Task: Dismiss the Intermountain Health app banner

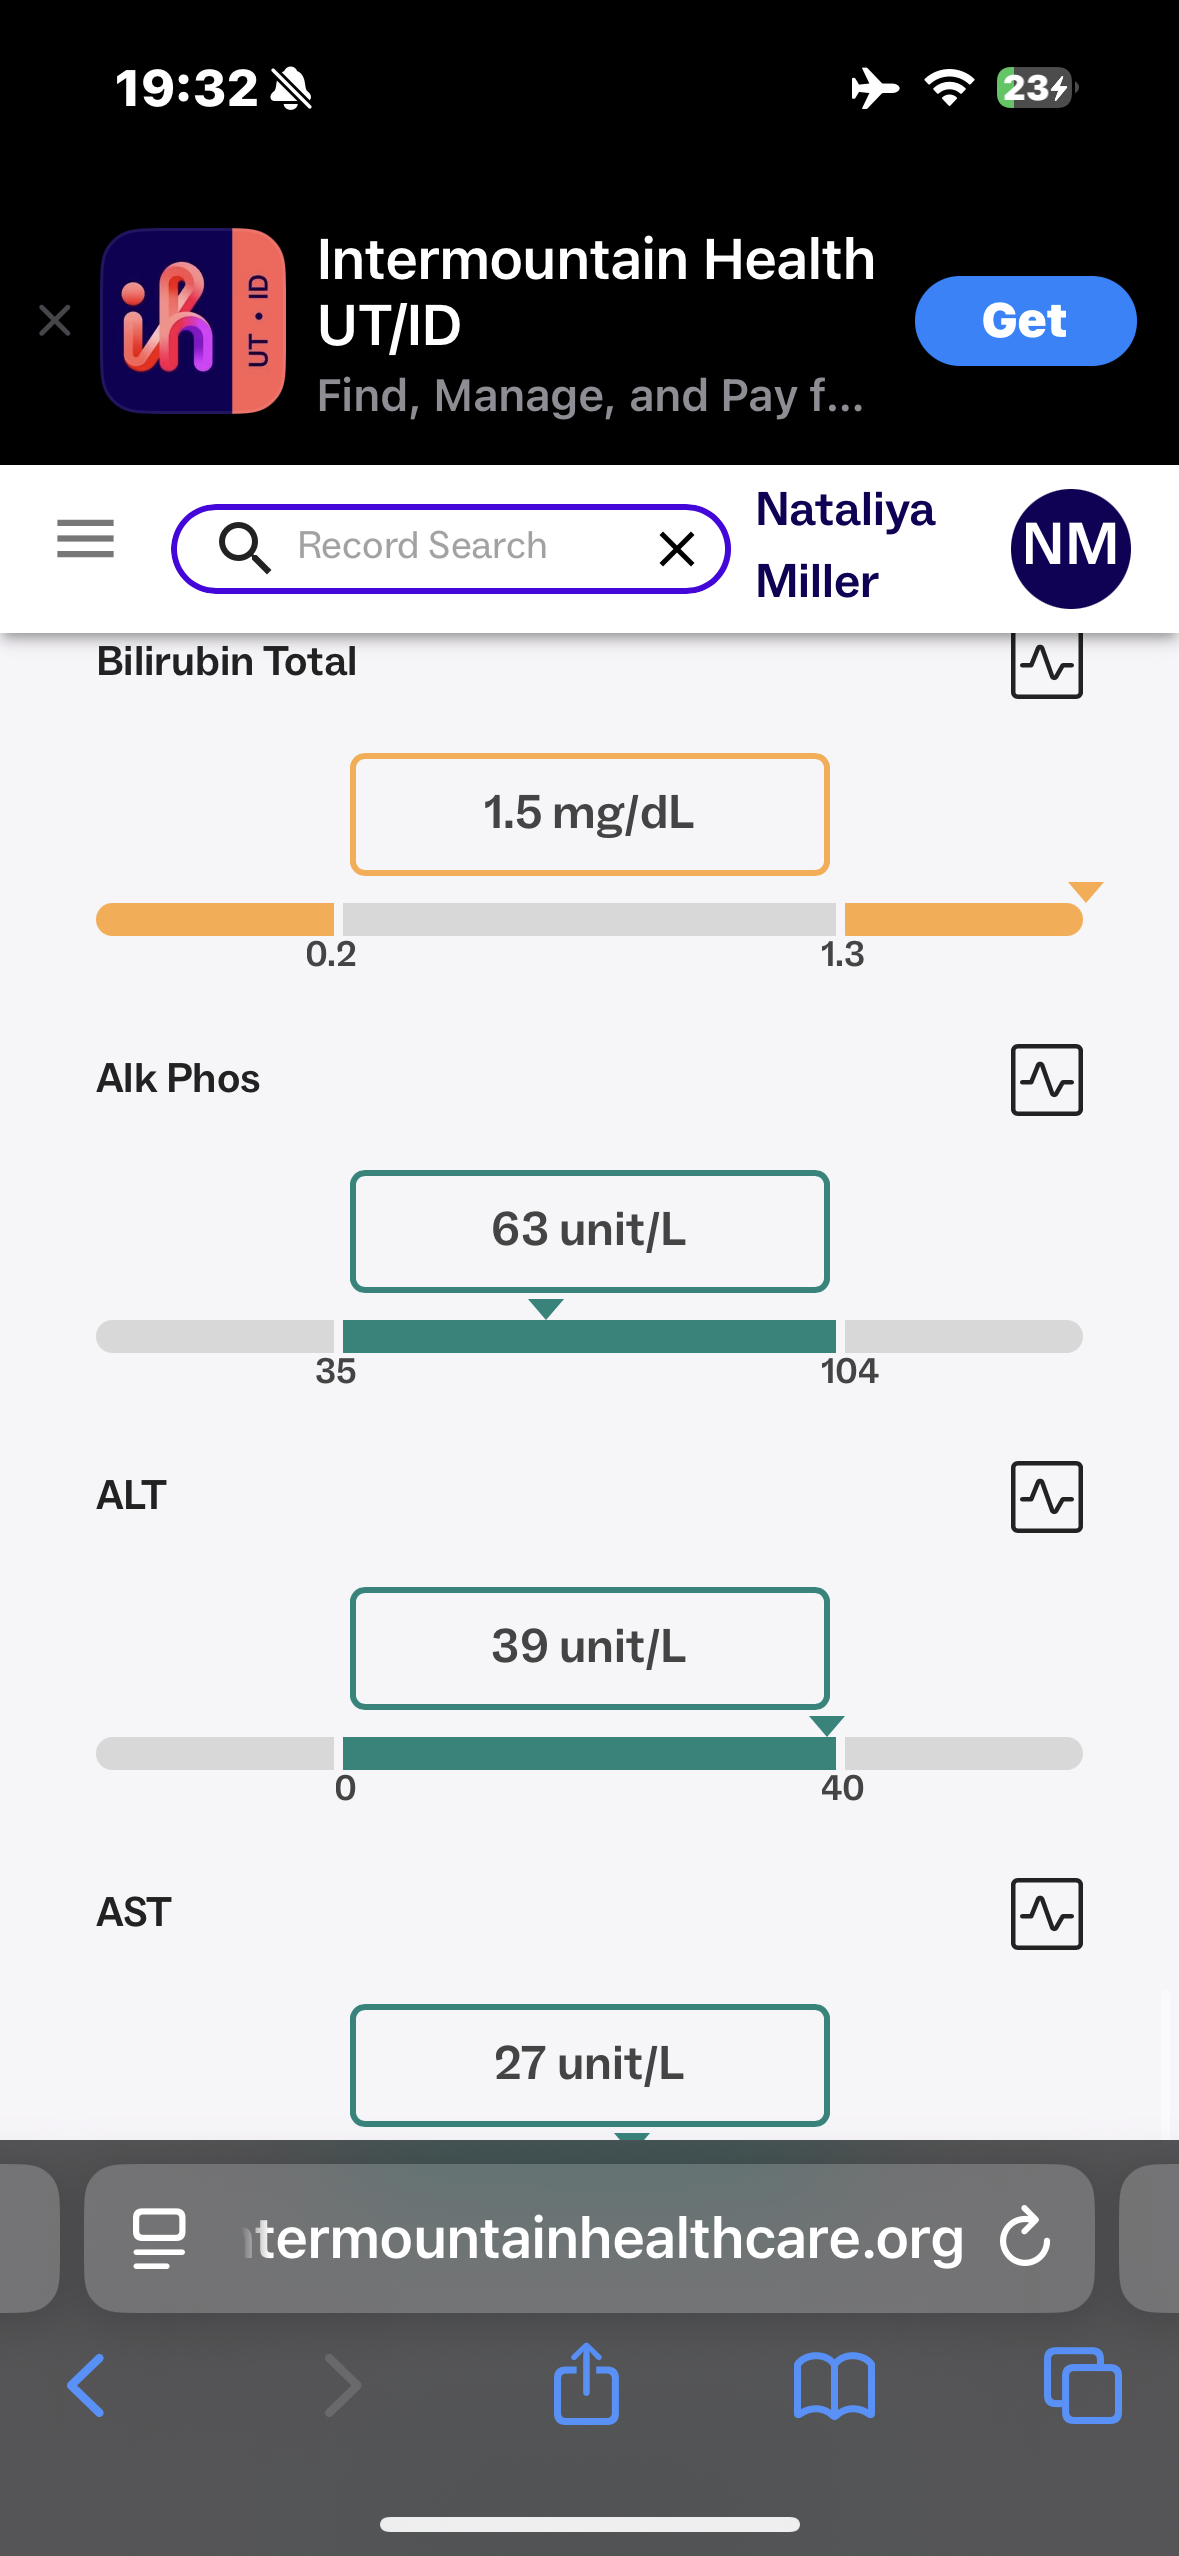Action: click(55, 321)
